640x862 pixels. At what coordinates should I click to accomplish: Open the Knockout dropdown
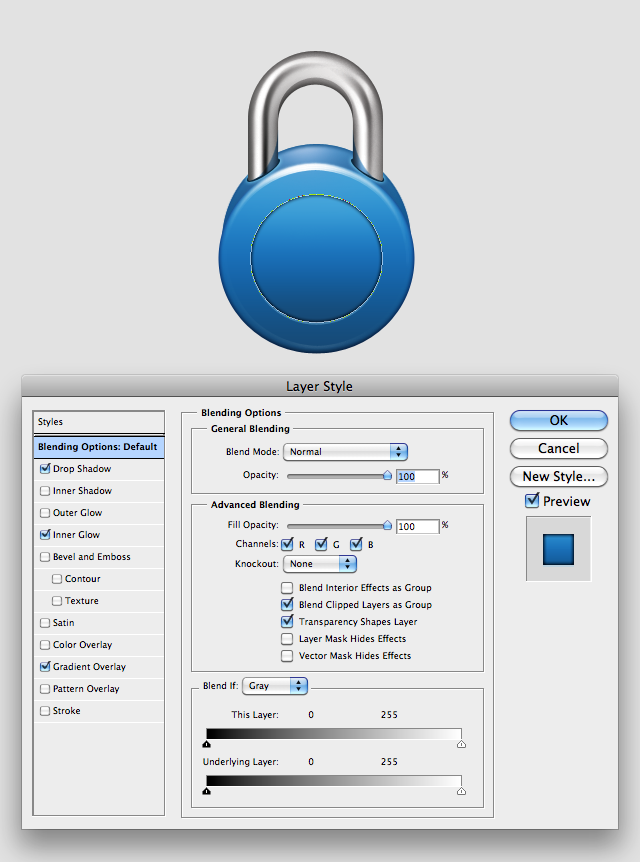coord(319,564)
